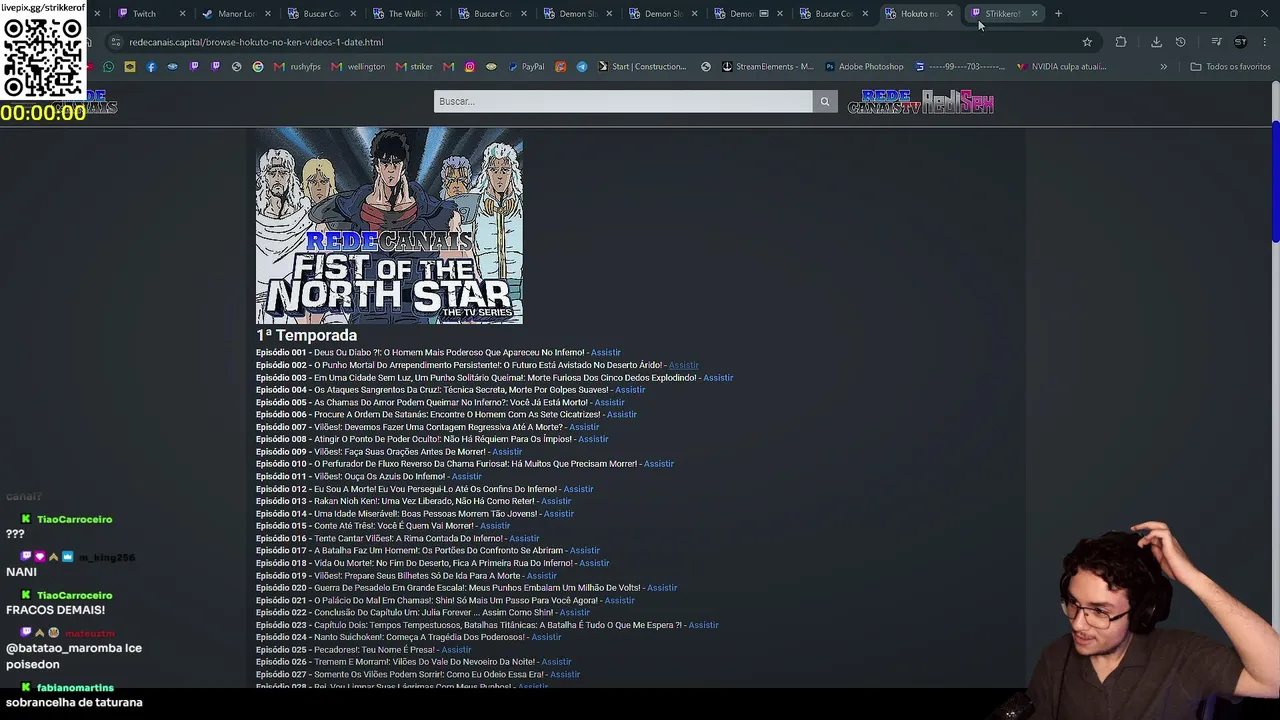Click the Assistir link for Episódio 003

pos(718,378)
